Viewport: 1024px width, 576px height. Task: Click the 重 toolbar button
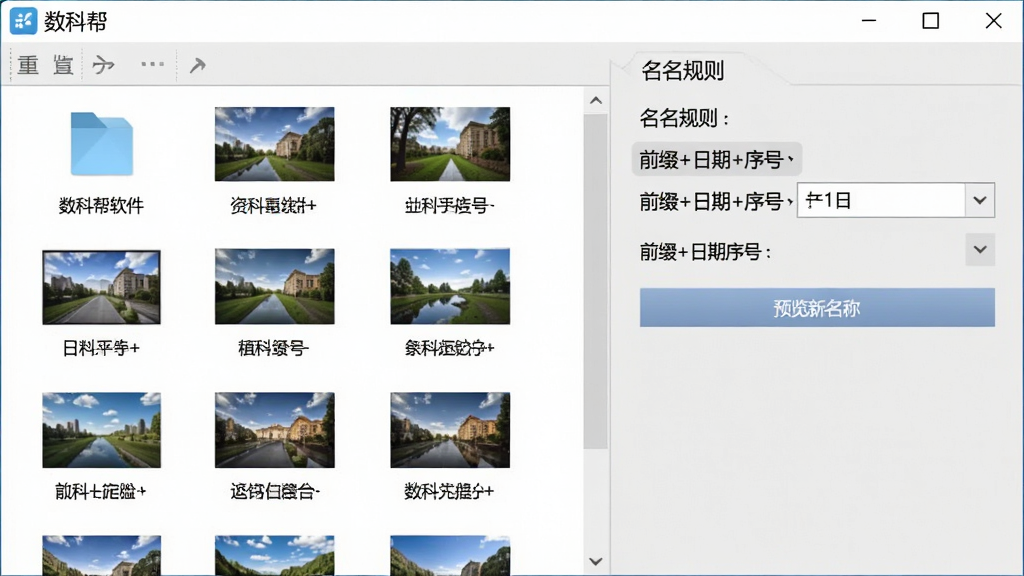[x=28, y=65]
